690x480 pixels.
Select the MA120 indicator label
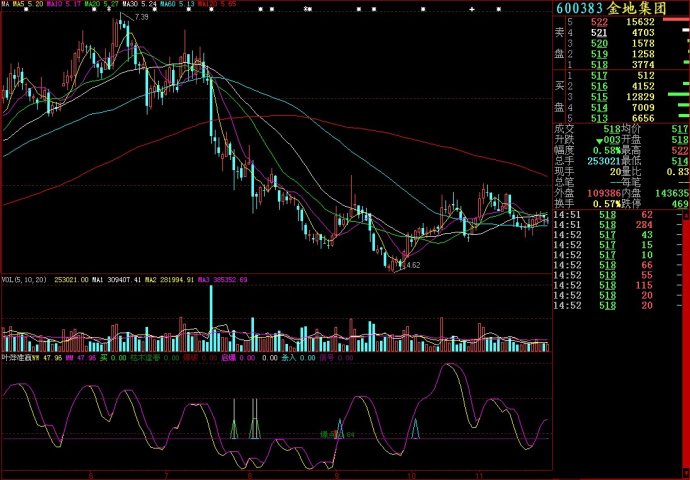pyautogui.click(x=217, y=4)
